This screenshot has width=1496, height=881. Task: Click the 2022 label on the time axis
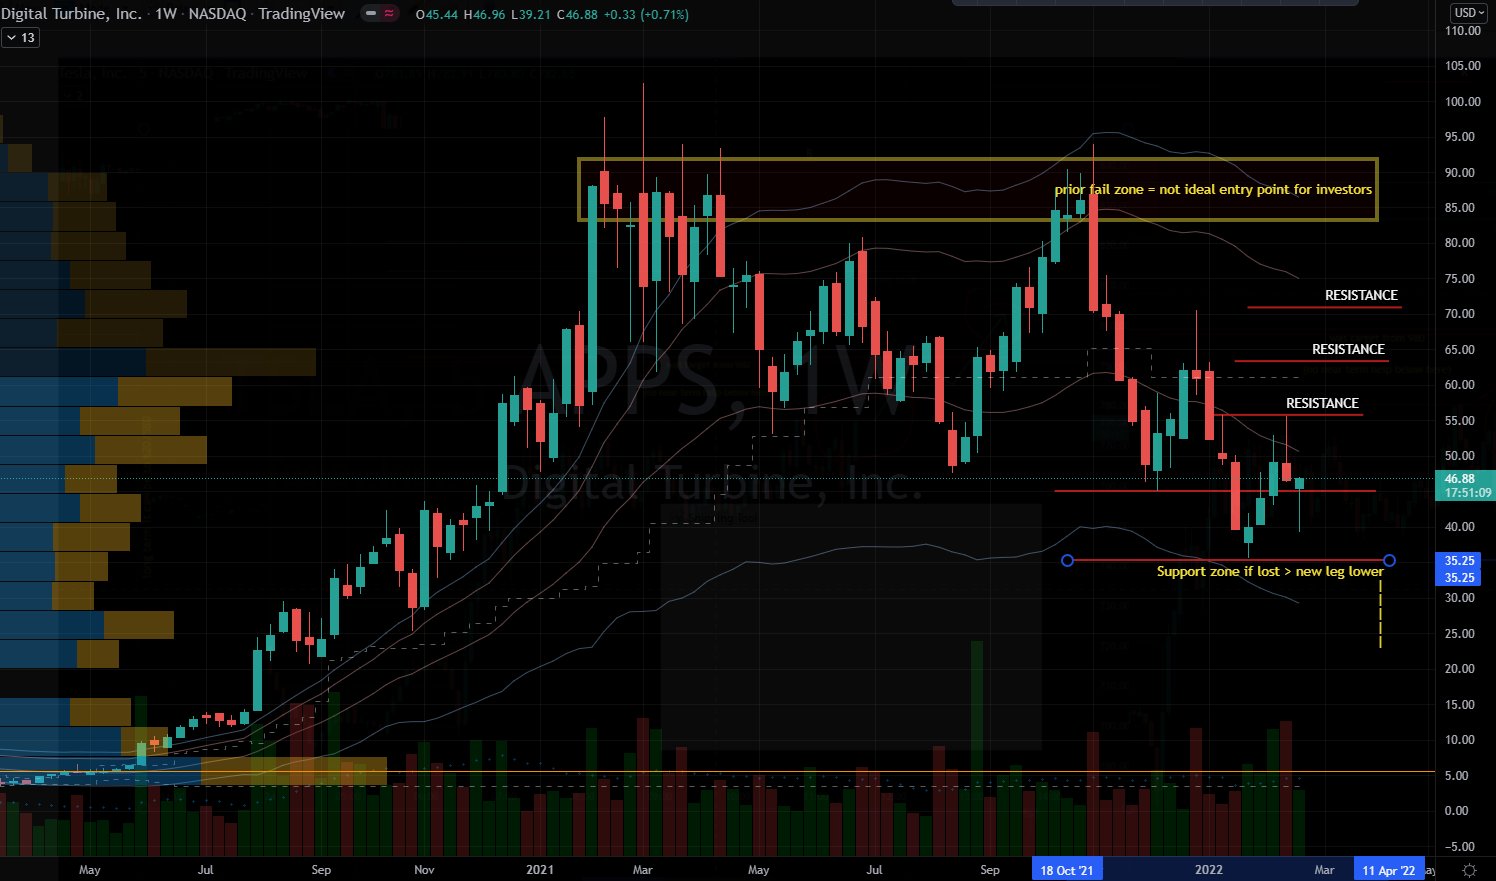1209,870
